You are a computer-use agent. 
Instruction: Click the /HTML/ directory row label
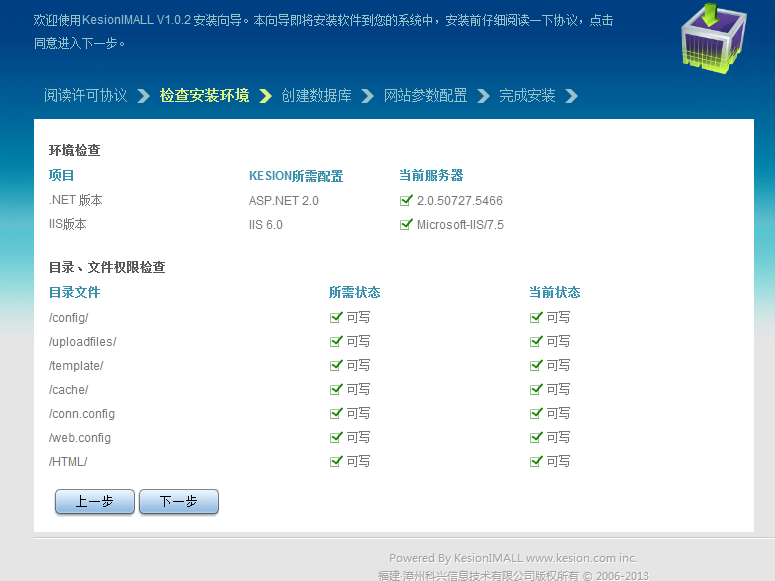68,462
